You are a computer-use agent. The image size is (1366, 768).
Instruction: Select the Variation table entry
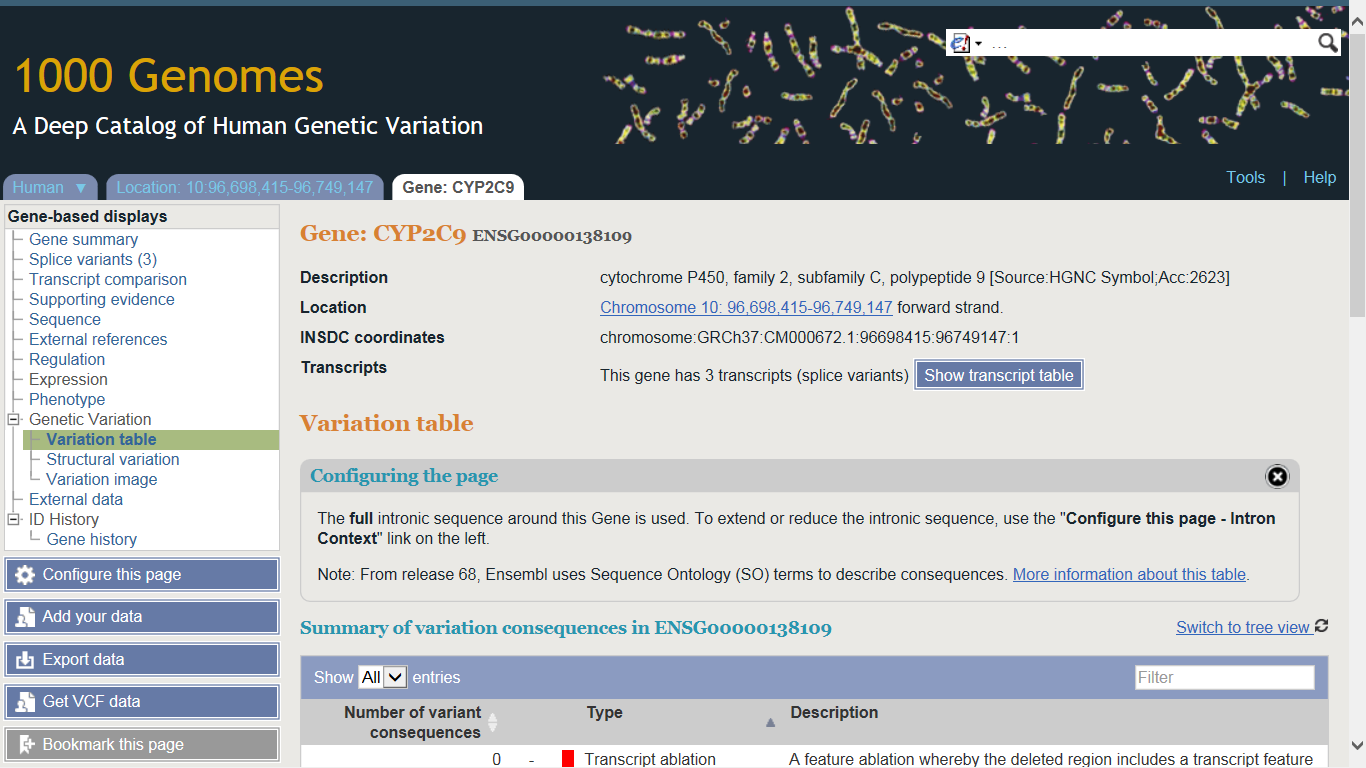tap(101, 439)
